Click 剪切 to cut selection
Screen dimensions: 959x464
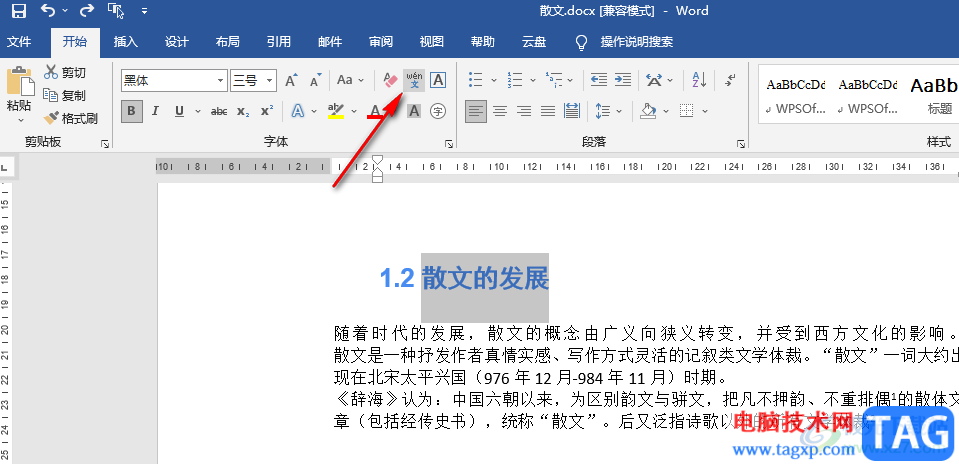pyautogui.click(x=65, y=73)
